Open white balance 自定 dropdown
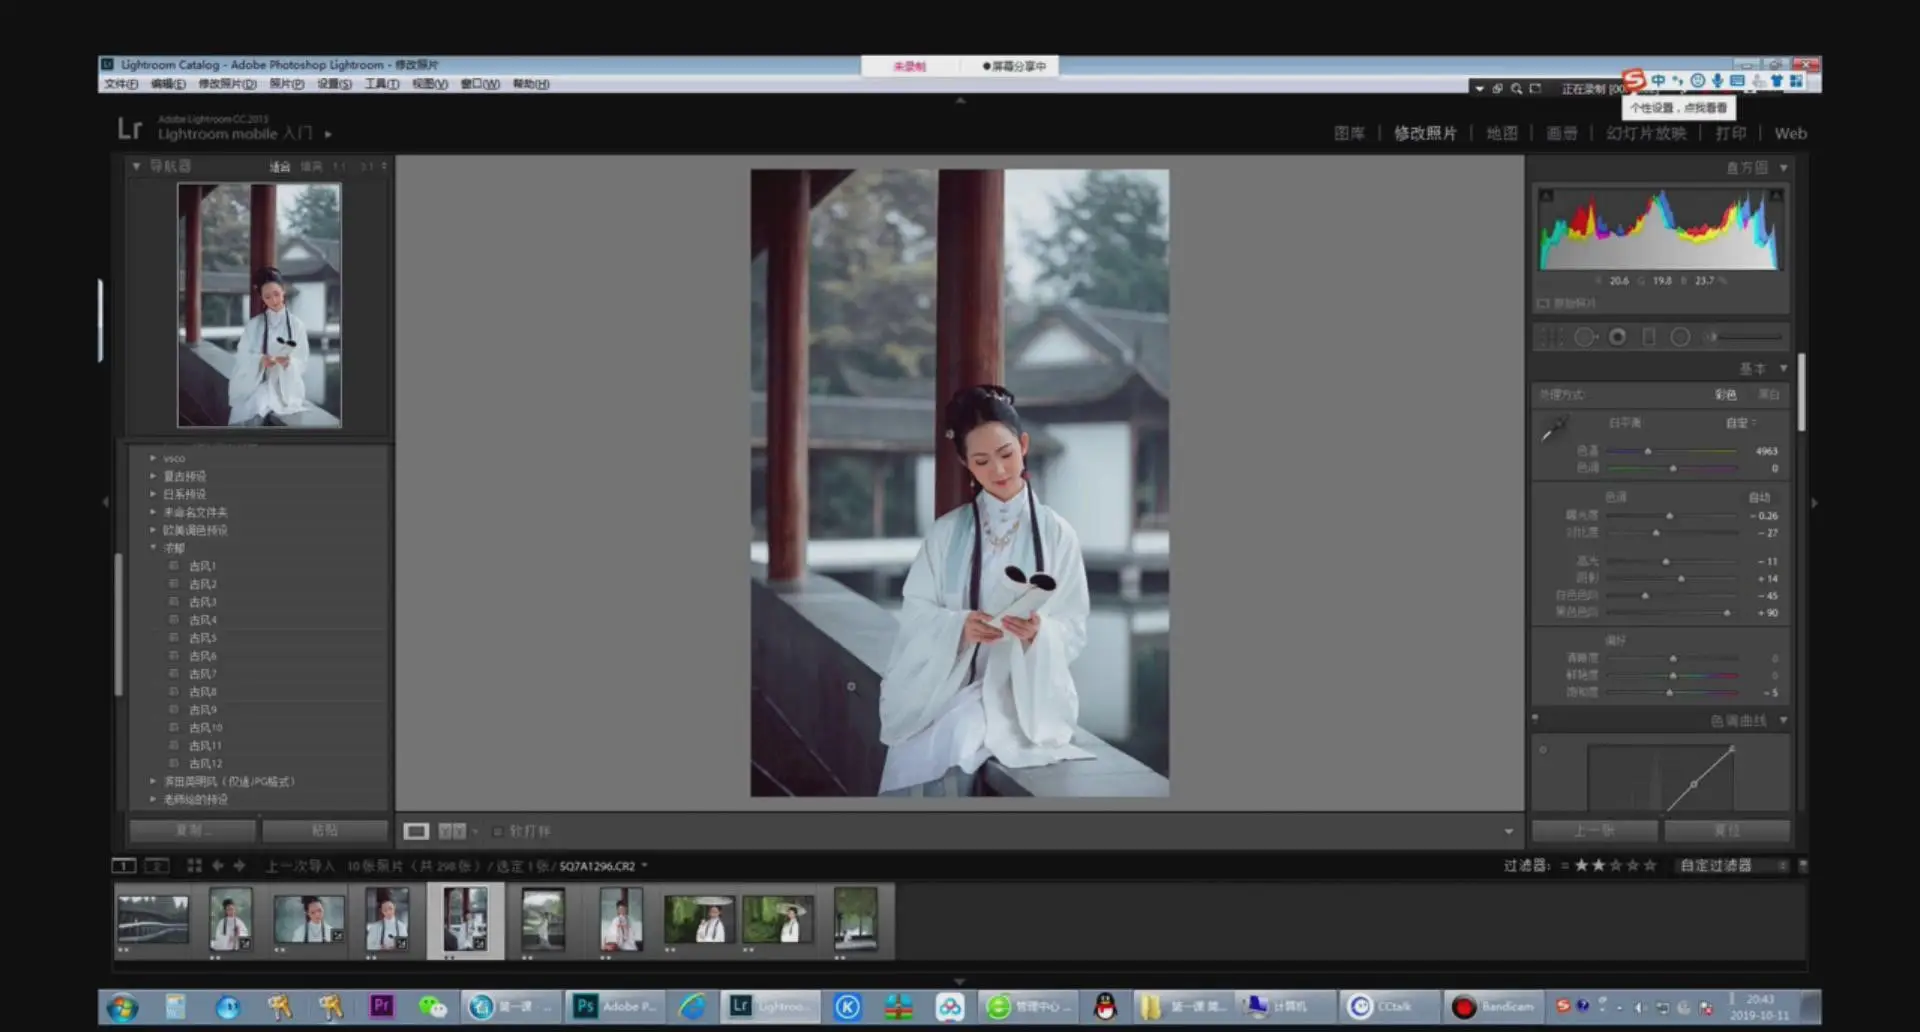 point(1741,423)
